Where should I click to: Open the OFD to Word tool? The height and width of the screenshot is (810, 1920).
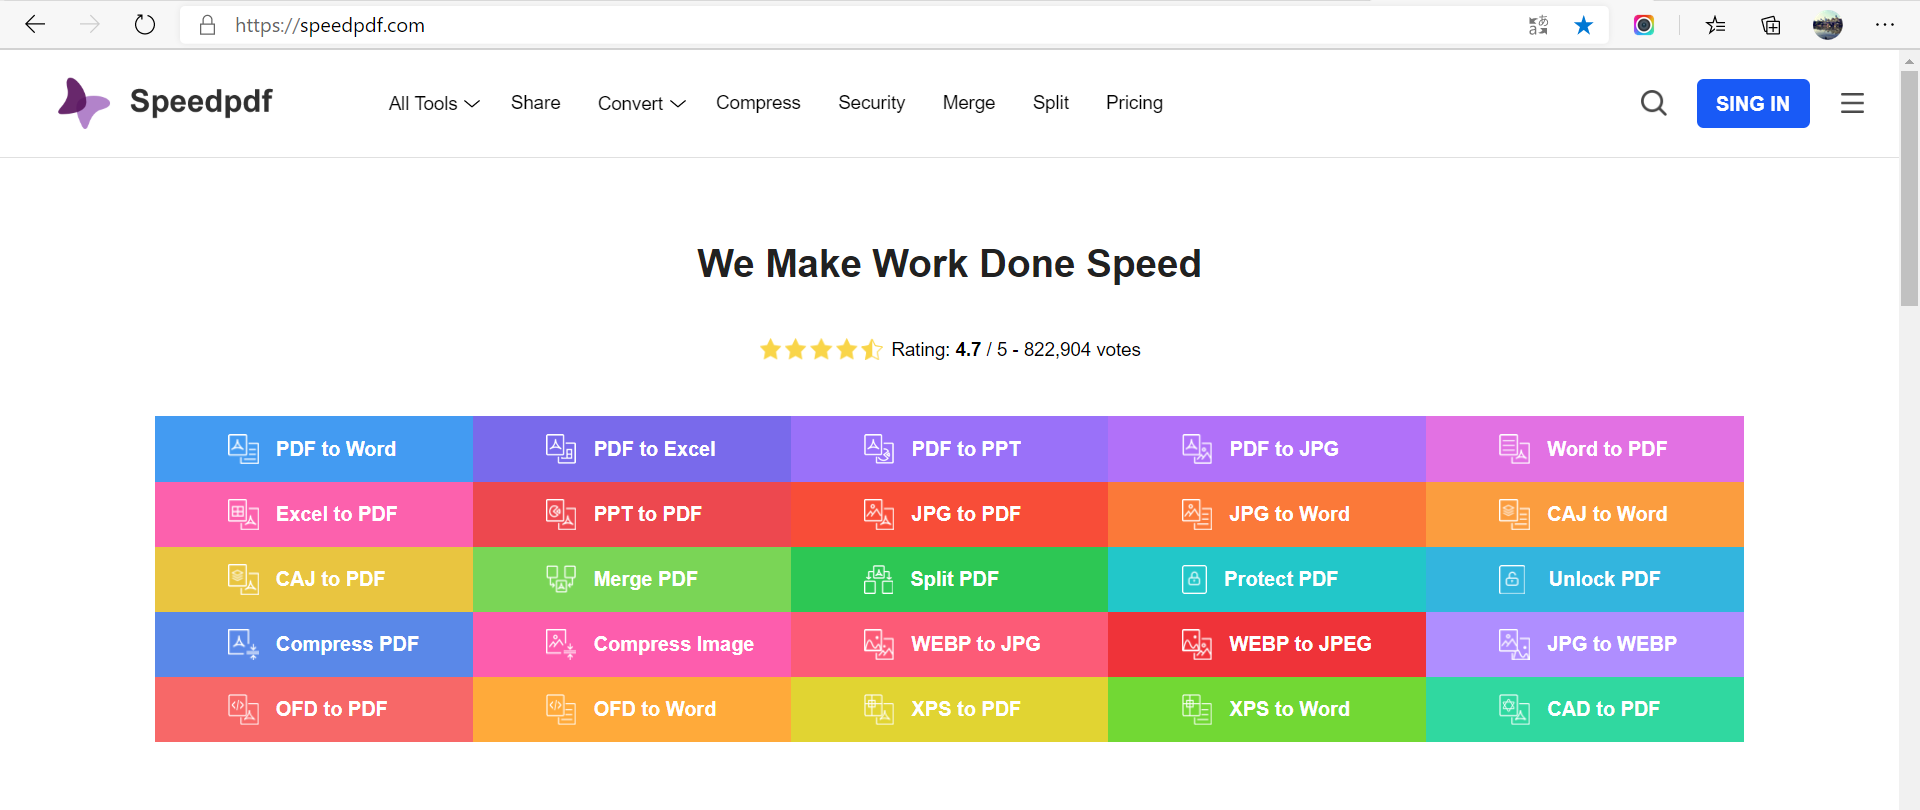coord(632,709)
